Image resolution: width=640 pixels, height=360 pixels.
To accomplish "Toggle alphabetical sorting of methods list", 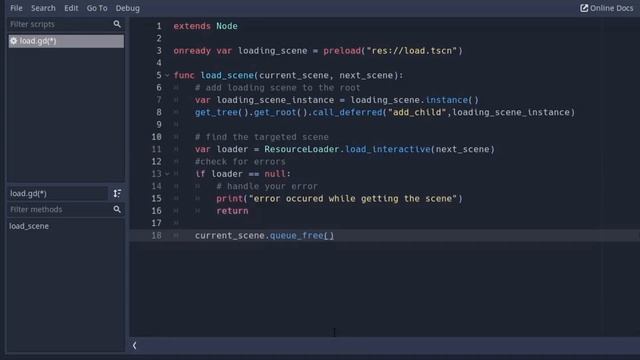I will click(x=117, y=193).
